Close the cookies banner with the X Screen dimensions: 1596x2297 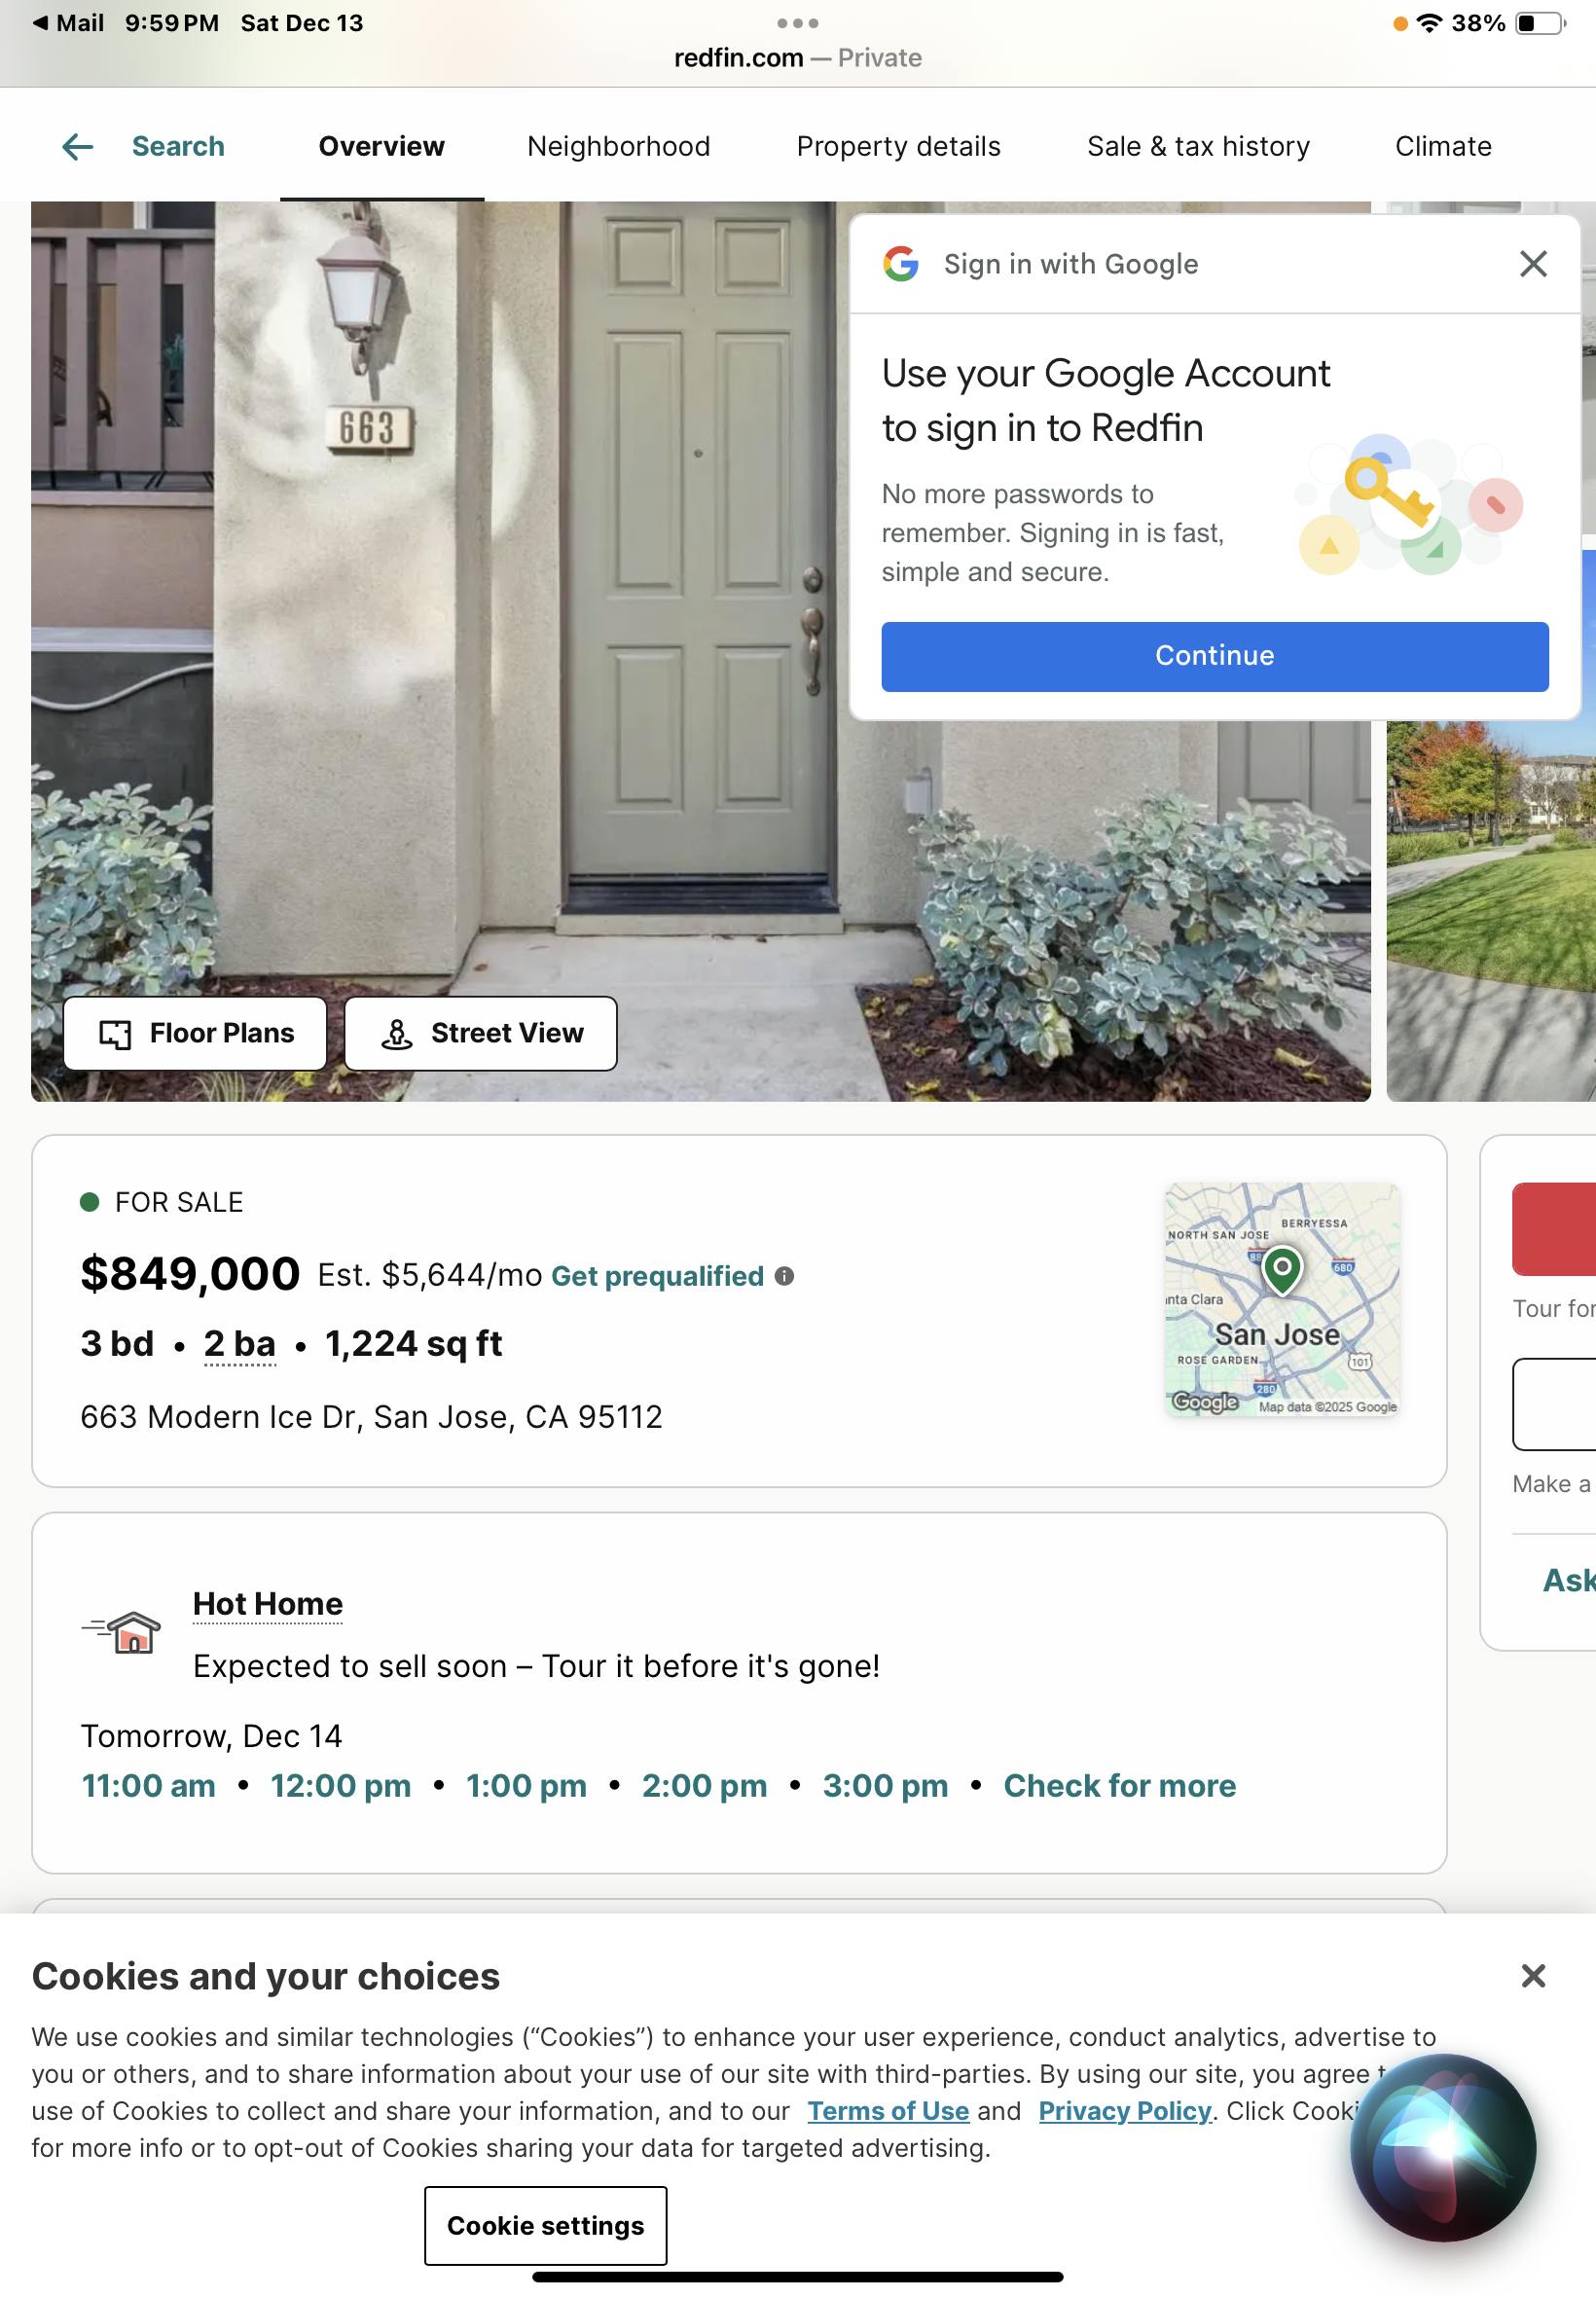click(1533, 1976)
